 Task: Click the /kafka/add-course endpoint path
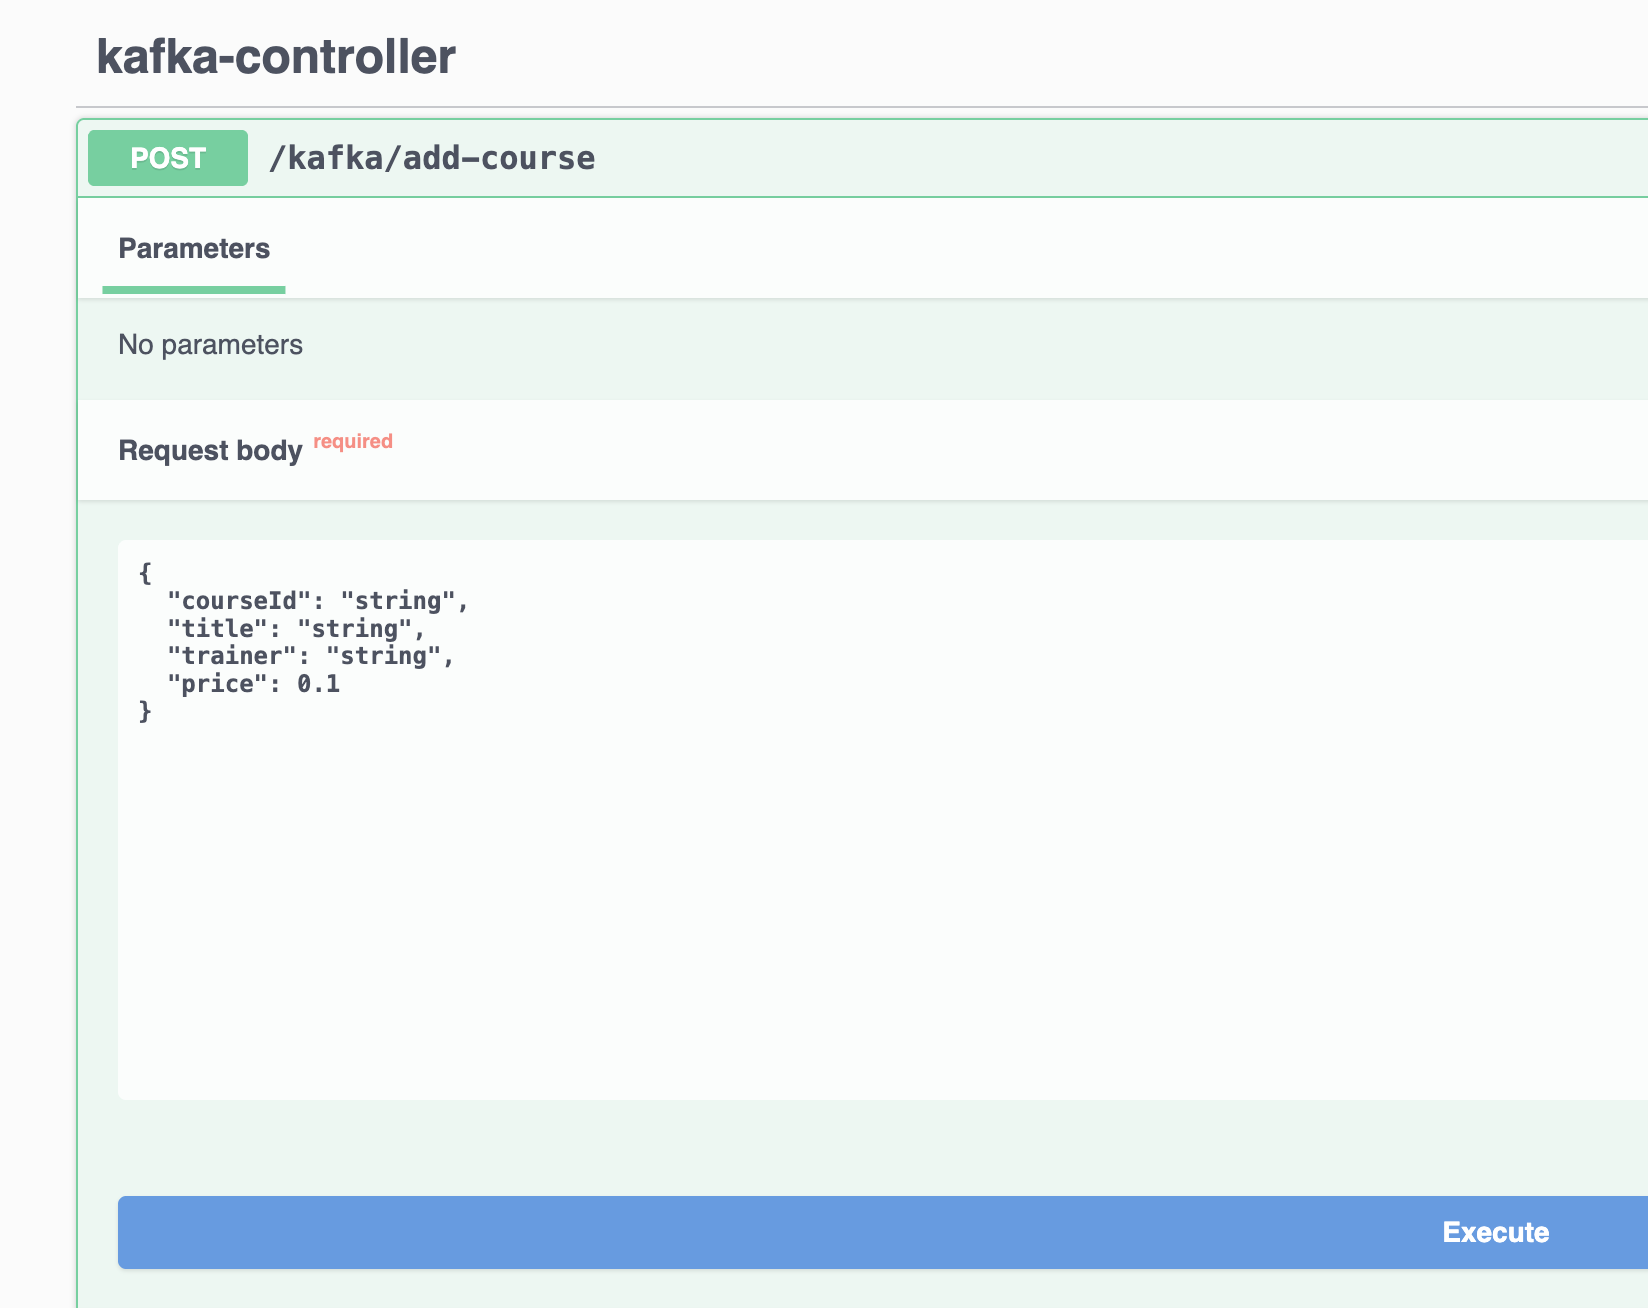[431, 158]
